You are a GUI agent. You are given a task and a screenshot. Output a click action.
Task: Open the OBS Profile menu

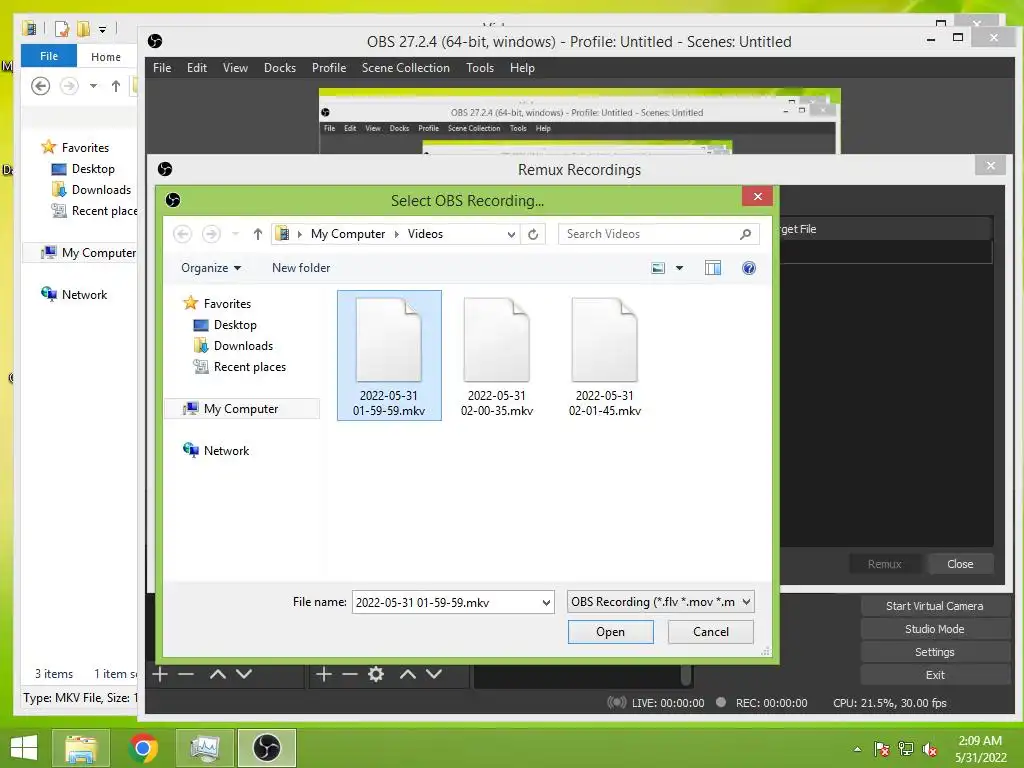(329, 68)
